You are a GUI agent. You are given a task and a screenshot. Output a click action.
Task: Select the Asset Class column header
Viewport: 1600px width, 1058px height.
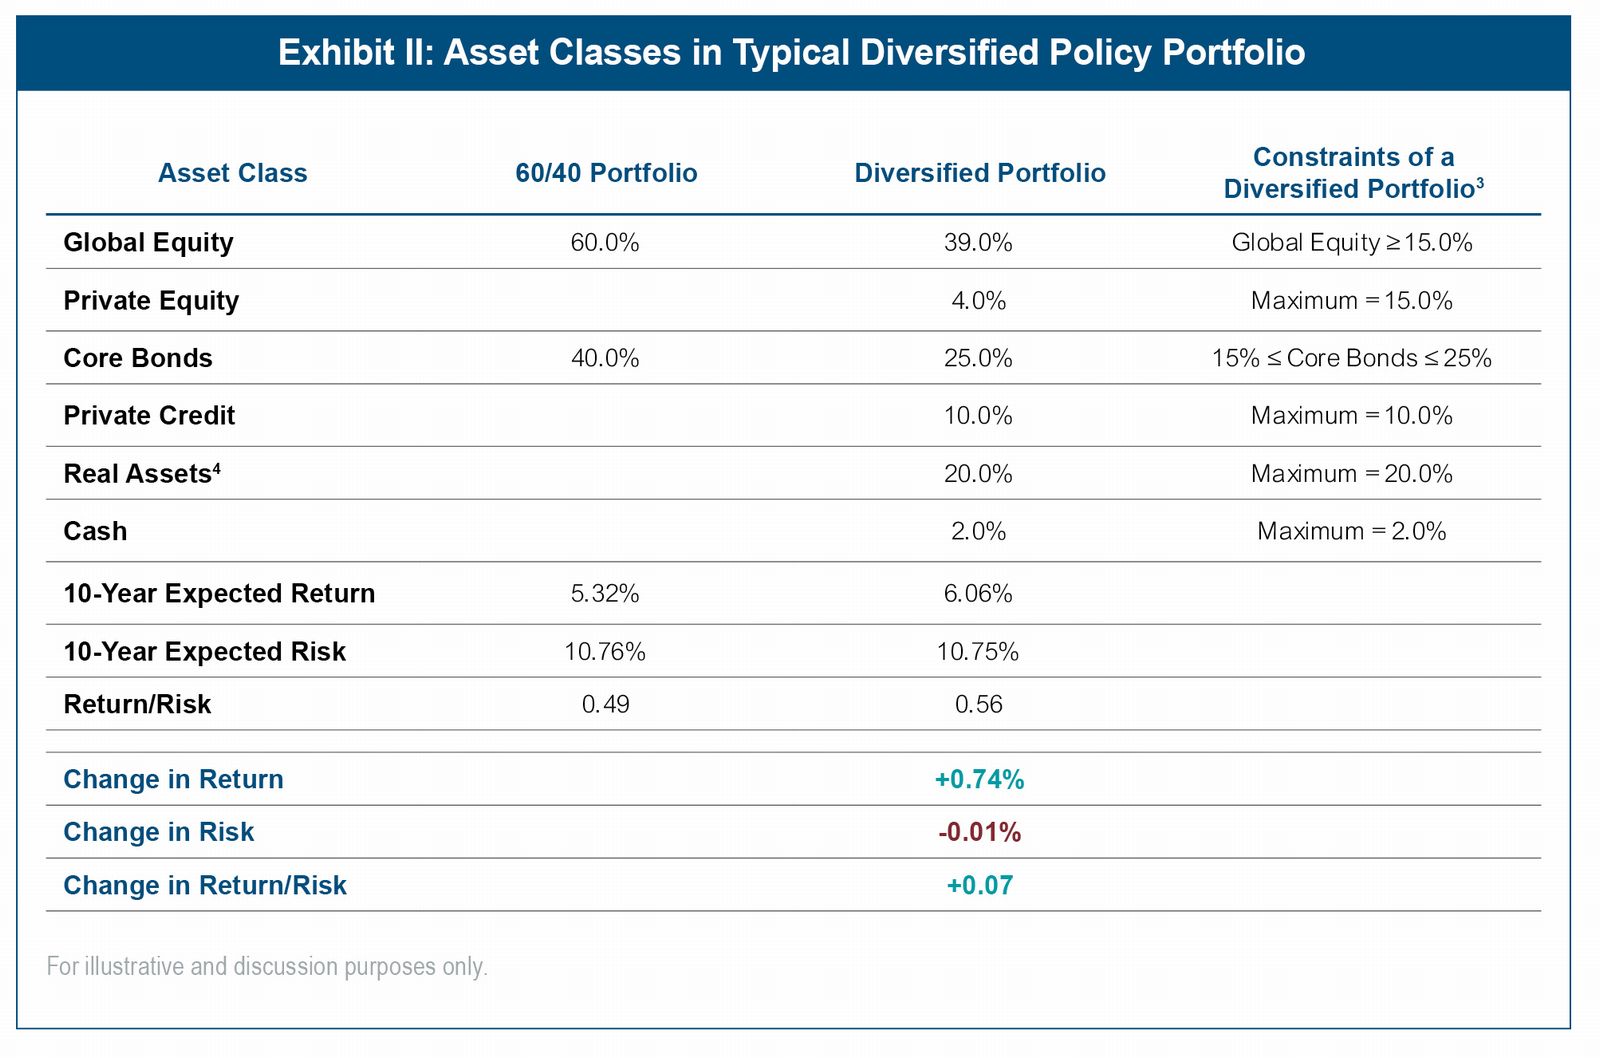pos(232,173)
